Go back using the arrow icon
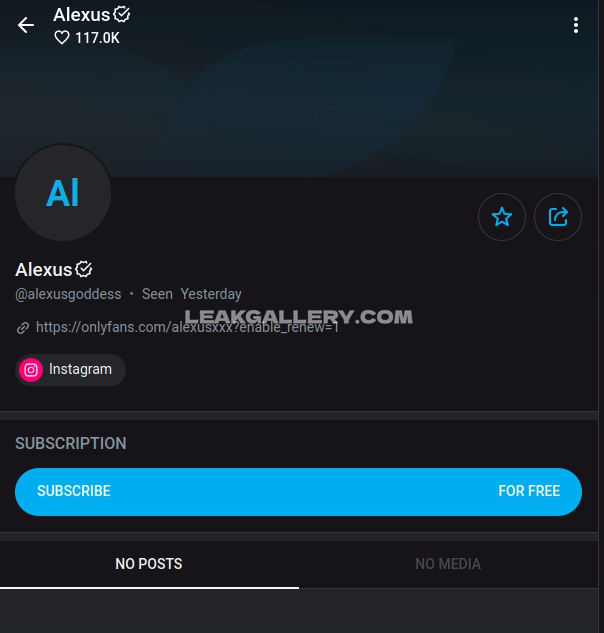Viewport: 604px width, 633px height. click(x=26, y=25)
